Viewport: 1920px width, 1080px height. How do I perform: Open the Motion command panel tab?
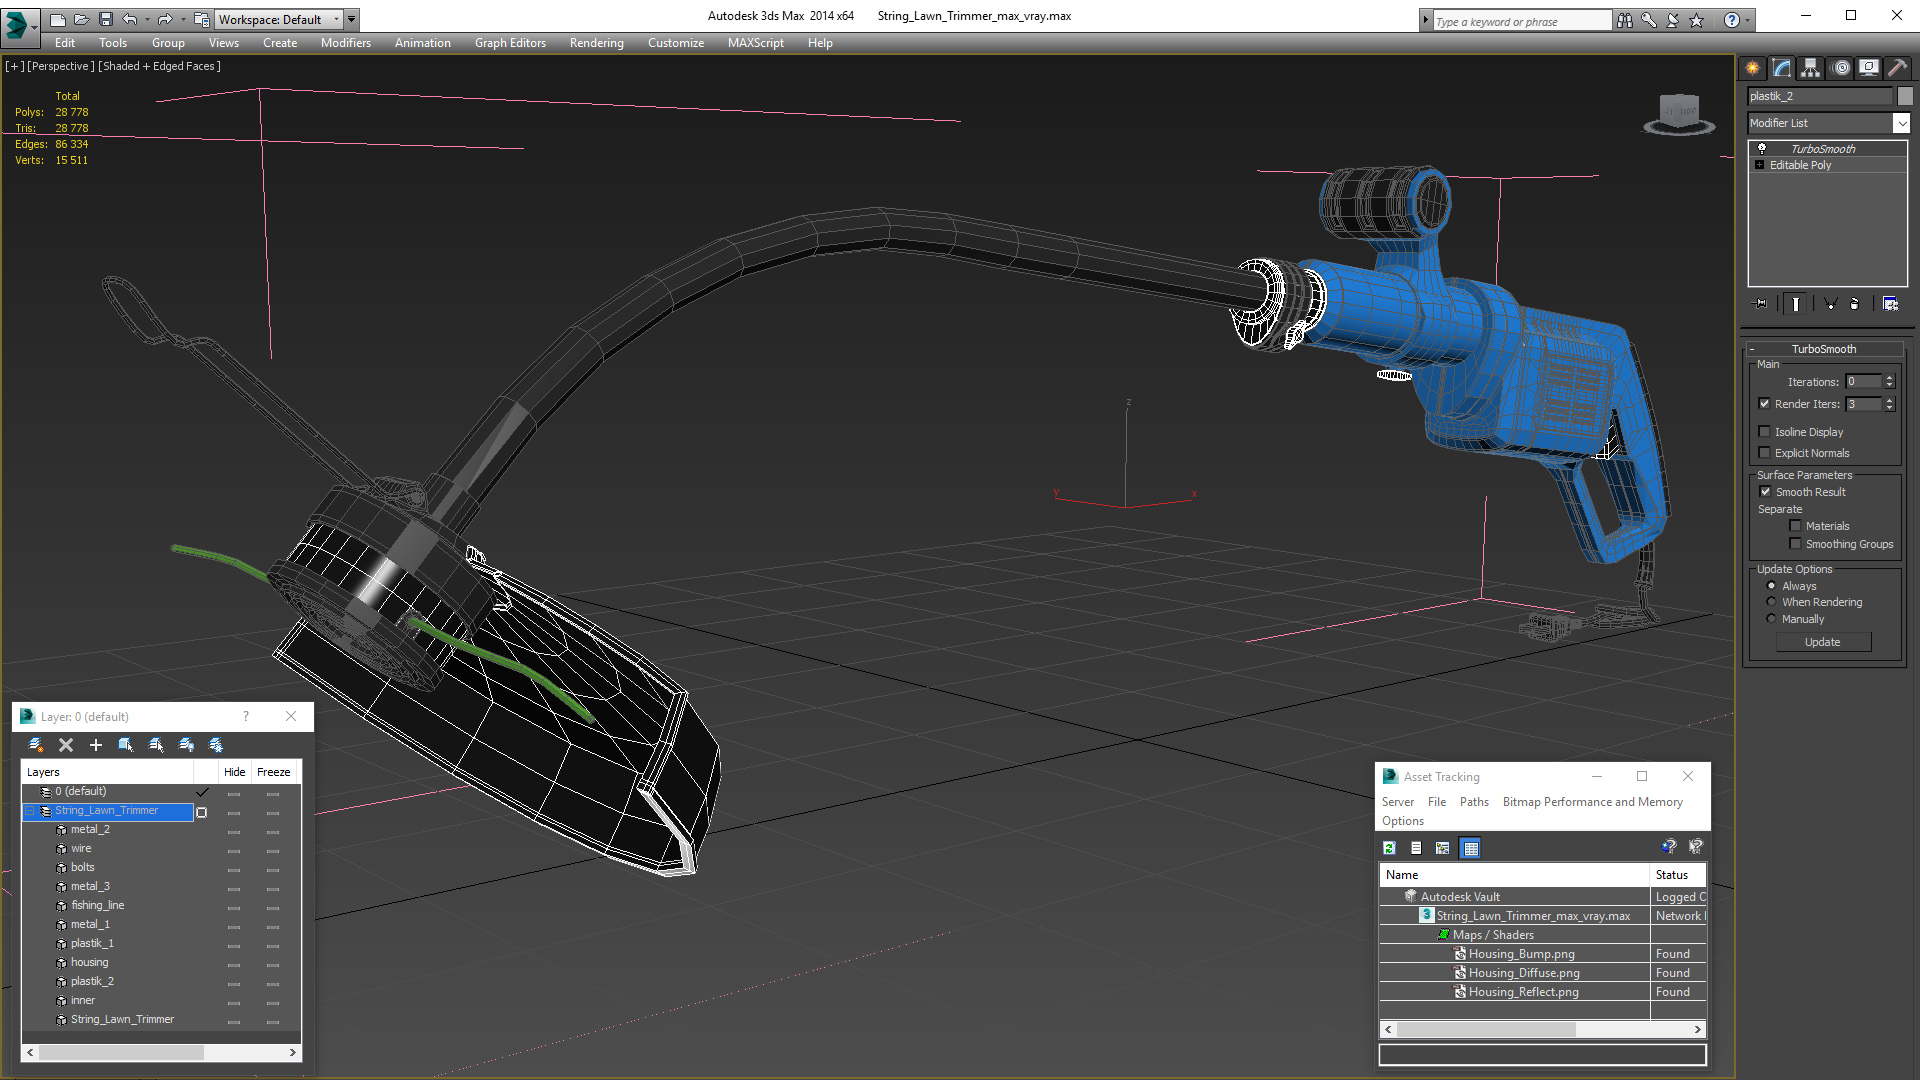1841,68
